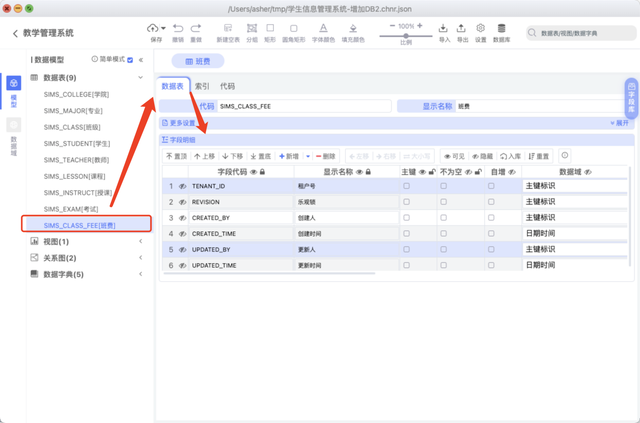Open SIMS_EXAM[考试] table
640x423 pixels.
[71, 209]
